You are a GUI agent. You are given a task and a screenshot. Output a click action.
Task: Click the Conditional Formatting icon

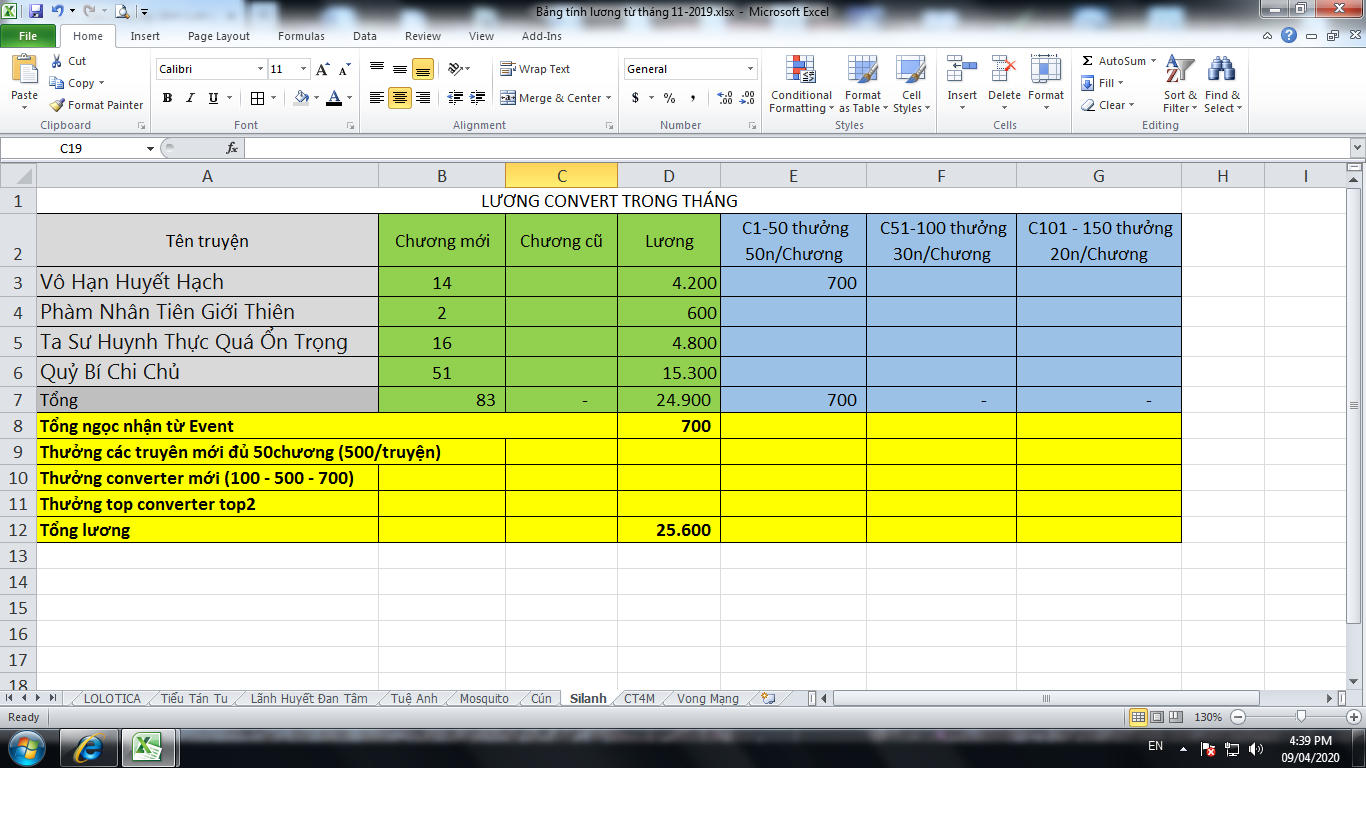click(x=800, y=72)
